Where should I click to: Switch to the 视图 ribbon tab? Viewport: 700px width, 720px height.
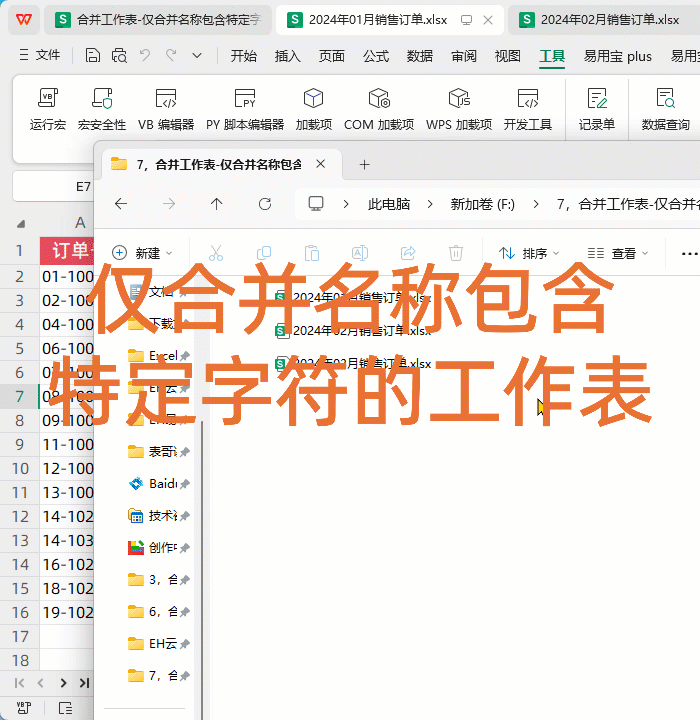[508, 56]
